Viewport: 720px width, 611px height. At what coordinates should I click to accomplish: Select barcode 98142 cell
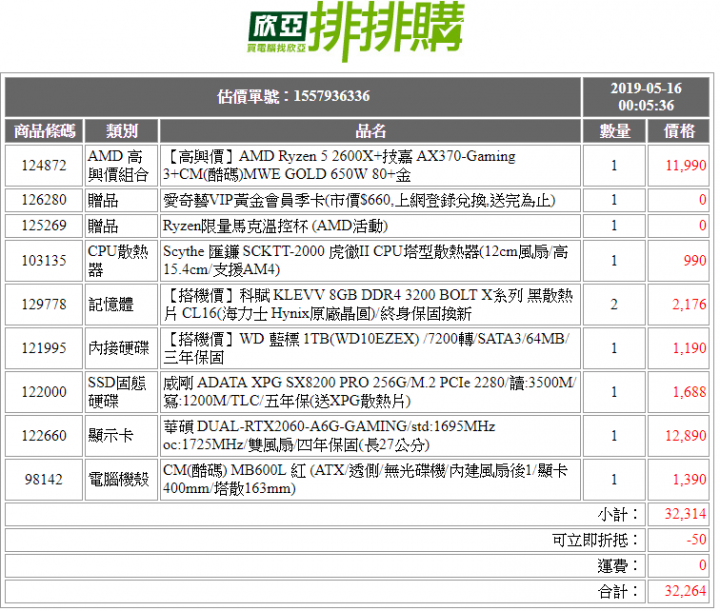[44, 480]
